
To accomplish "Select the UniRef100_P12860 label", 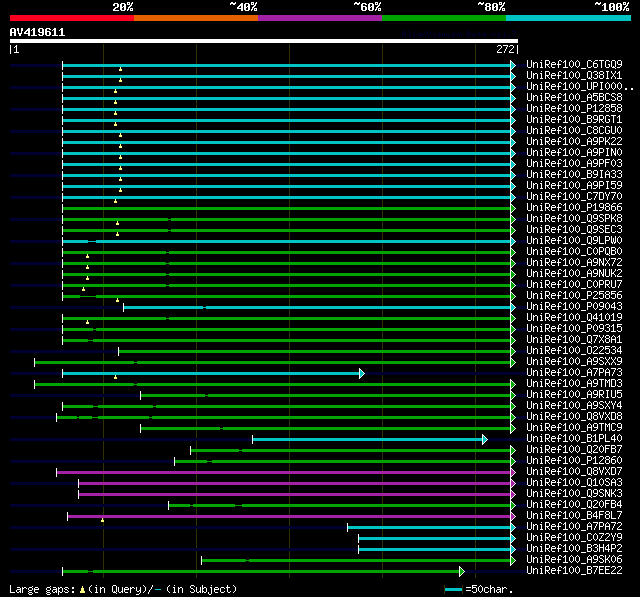I will (574, 461).
